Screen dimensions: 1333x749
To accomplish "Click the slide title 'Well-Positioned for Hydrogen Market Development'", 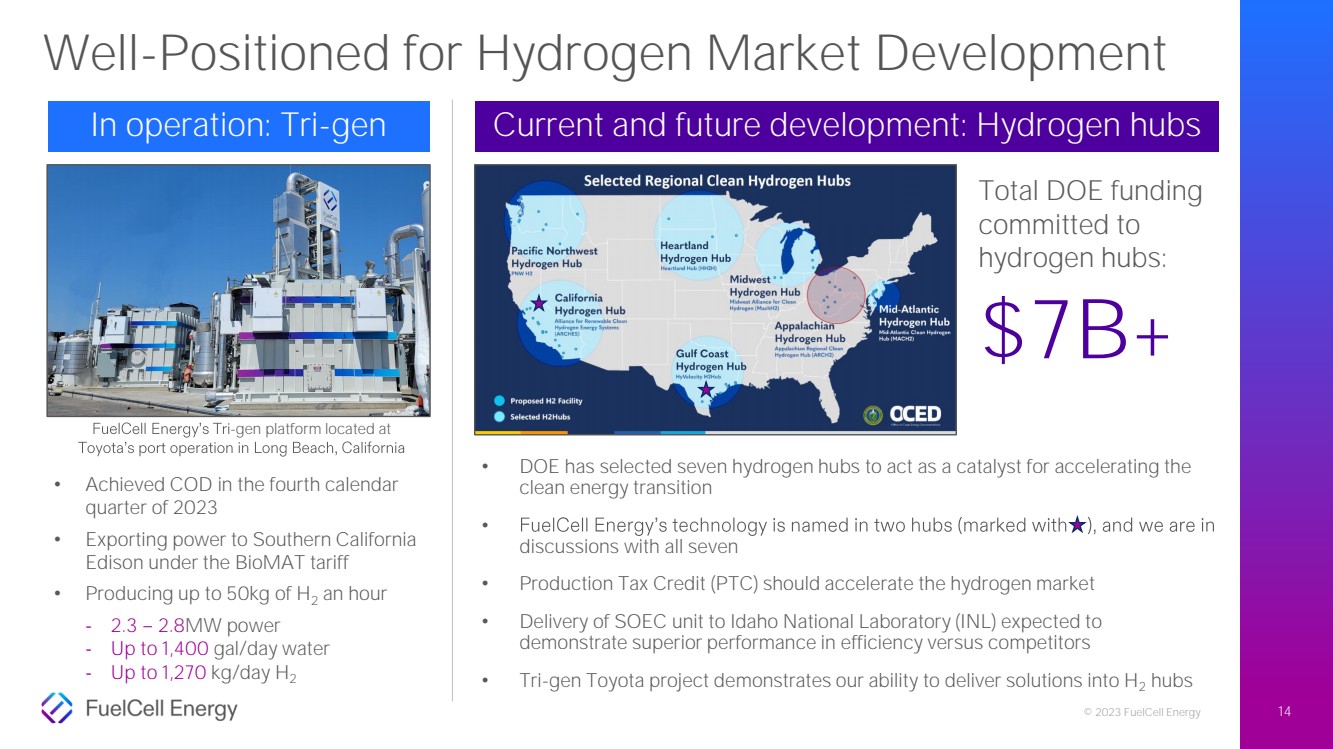I will click(x=604, y=53).
